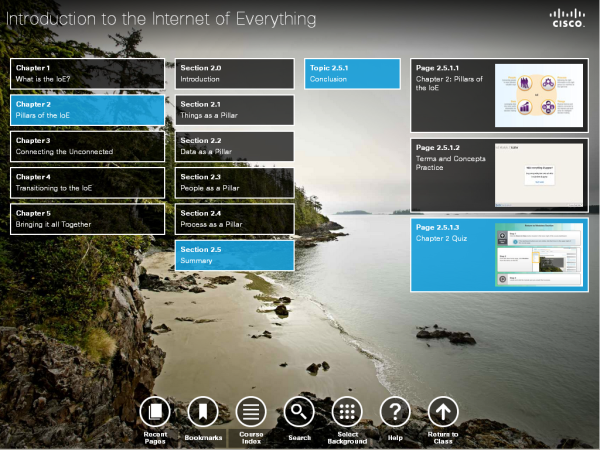Select Section 2.0 Introduction
Viewport: 600px width, 450px height.
coord(234,73)
